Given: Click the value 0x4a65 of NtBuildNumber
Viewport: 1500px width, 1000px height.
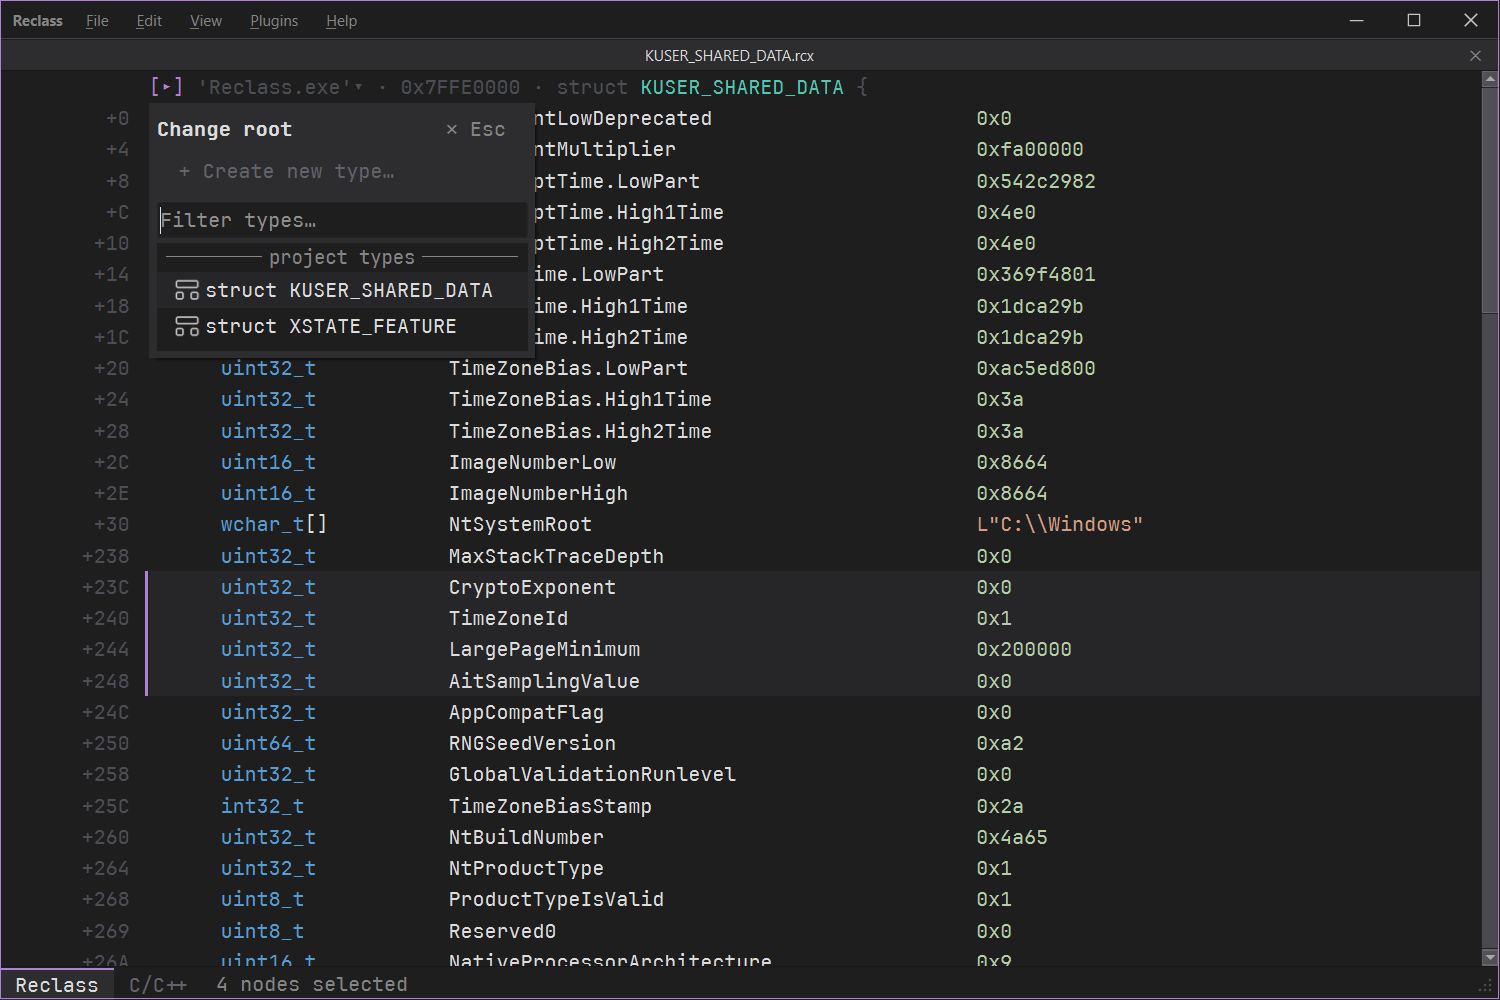Looking at the screenshot, I should [1012, 837].
